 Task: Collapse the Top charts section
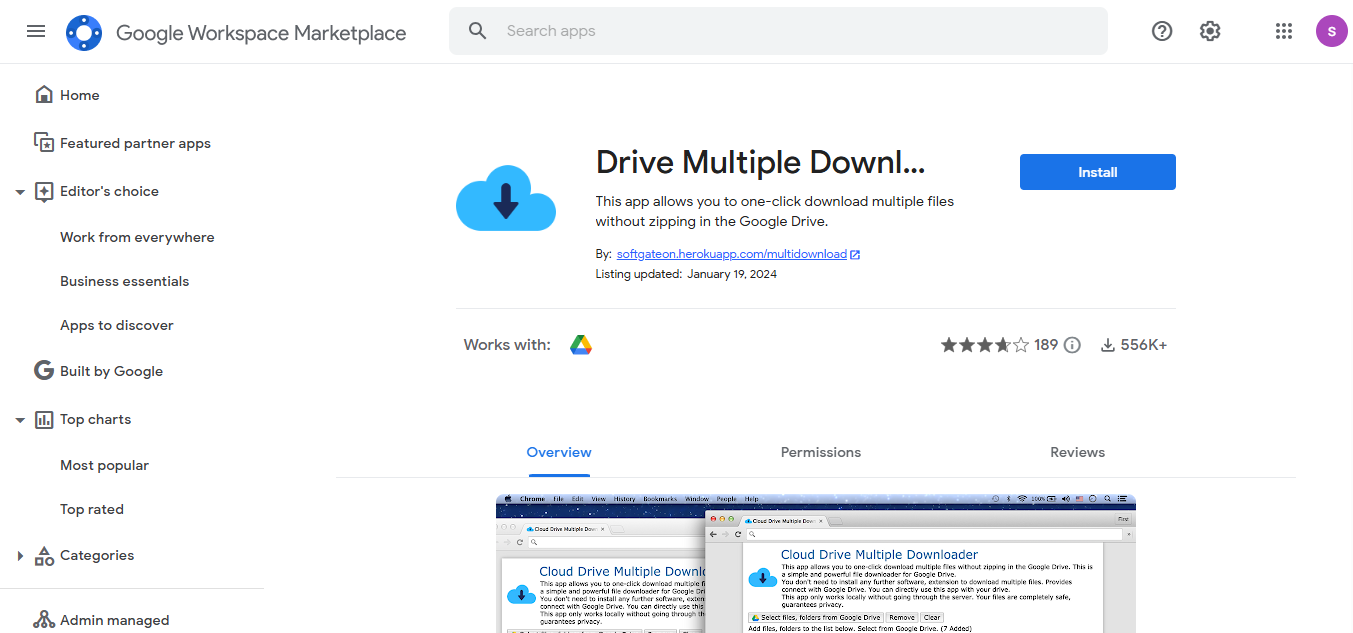click(x=20, y=419)
